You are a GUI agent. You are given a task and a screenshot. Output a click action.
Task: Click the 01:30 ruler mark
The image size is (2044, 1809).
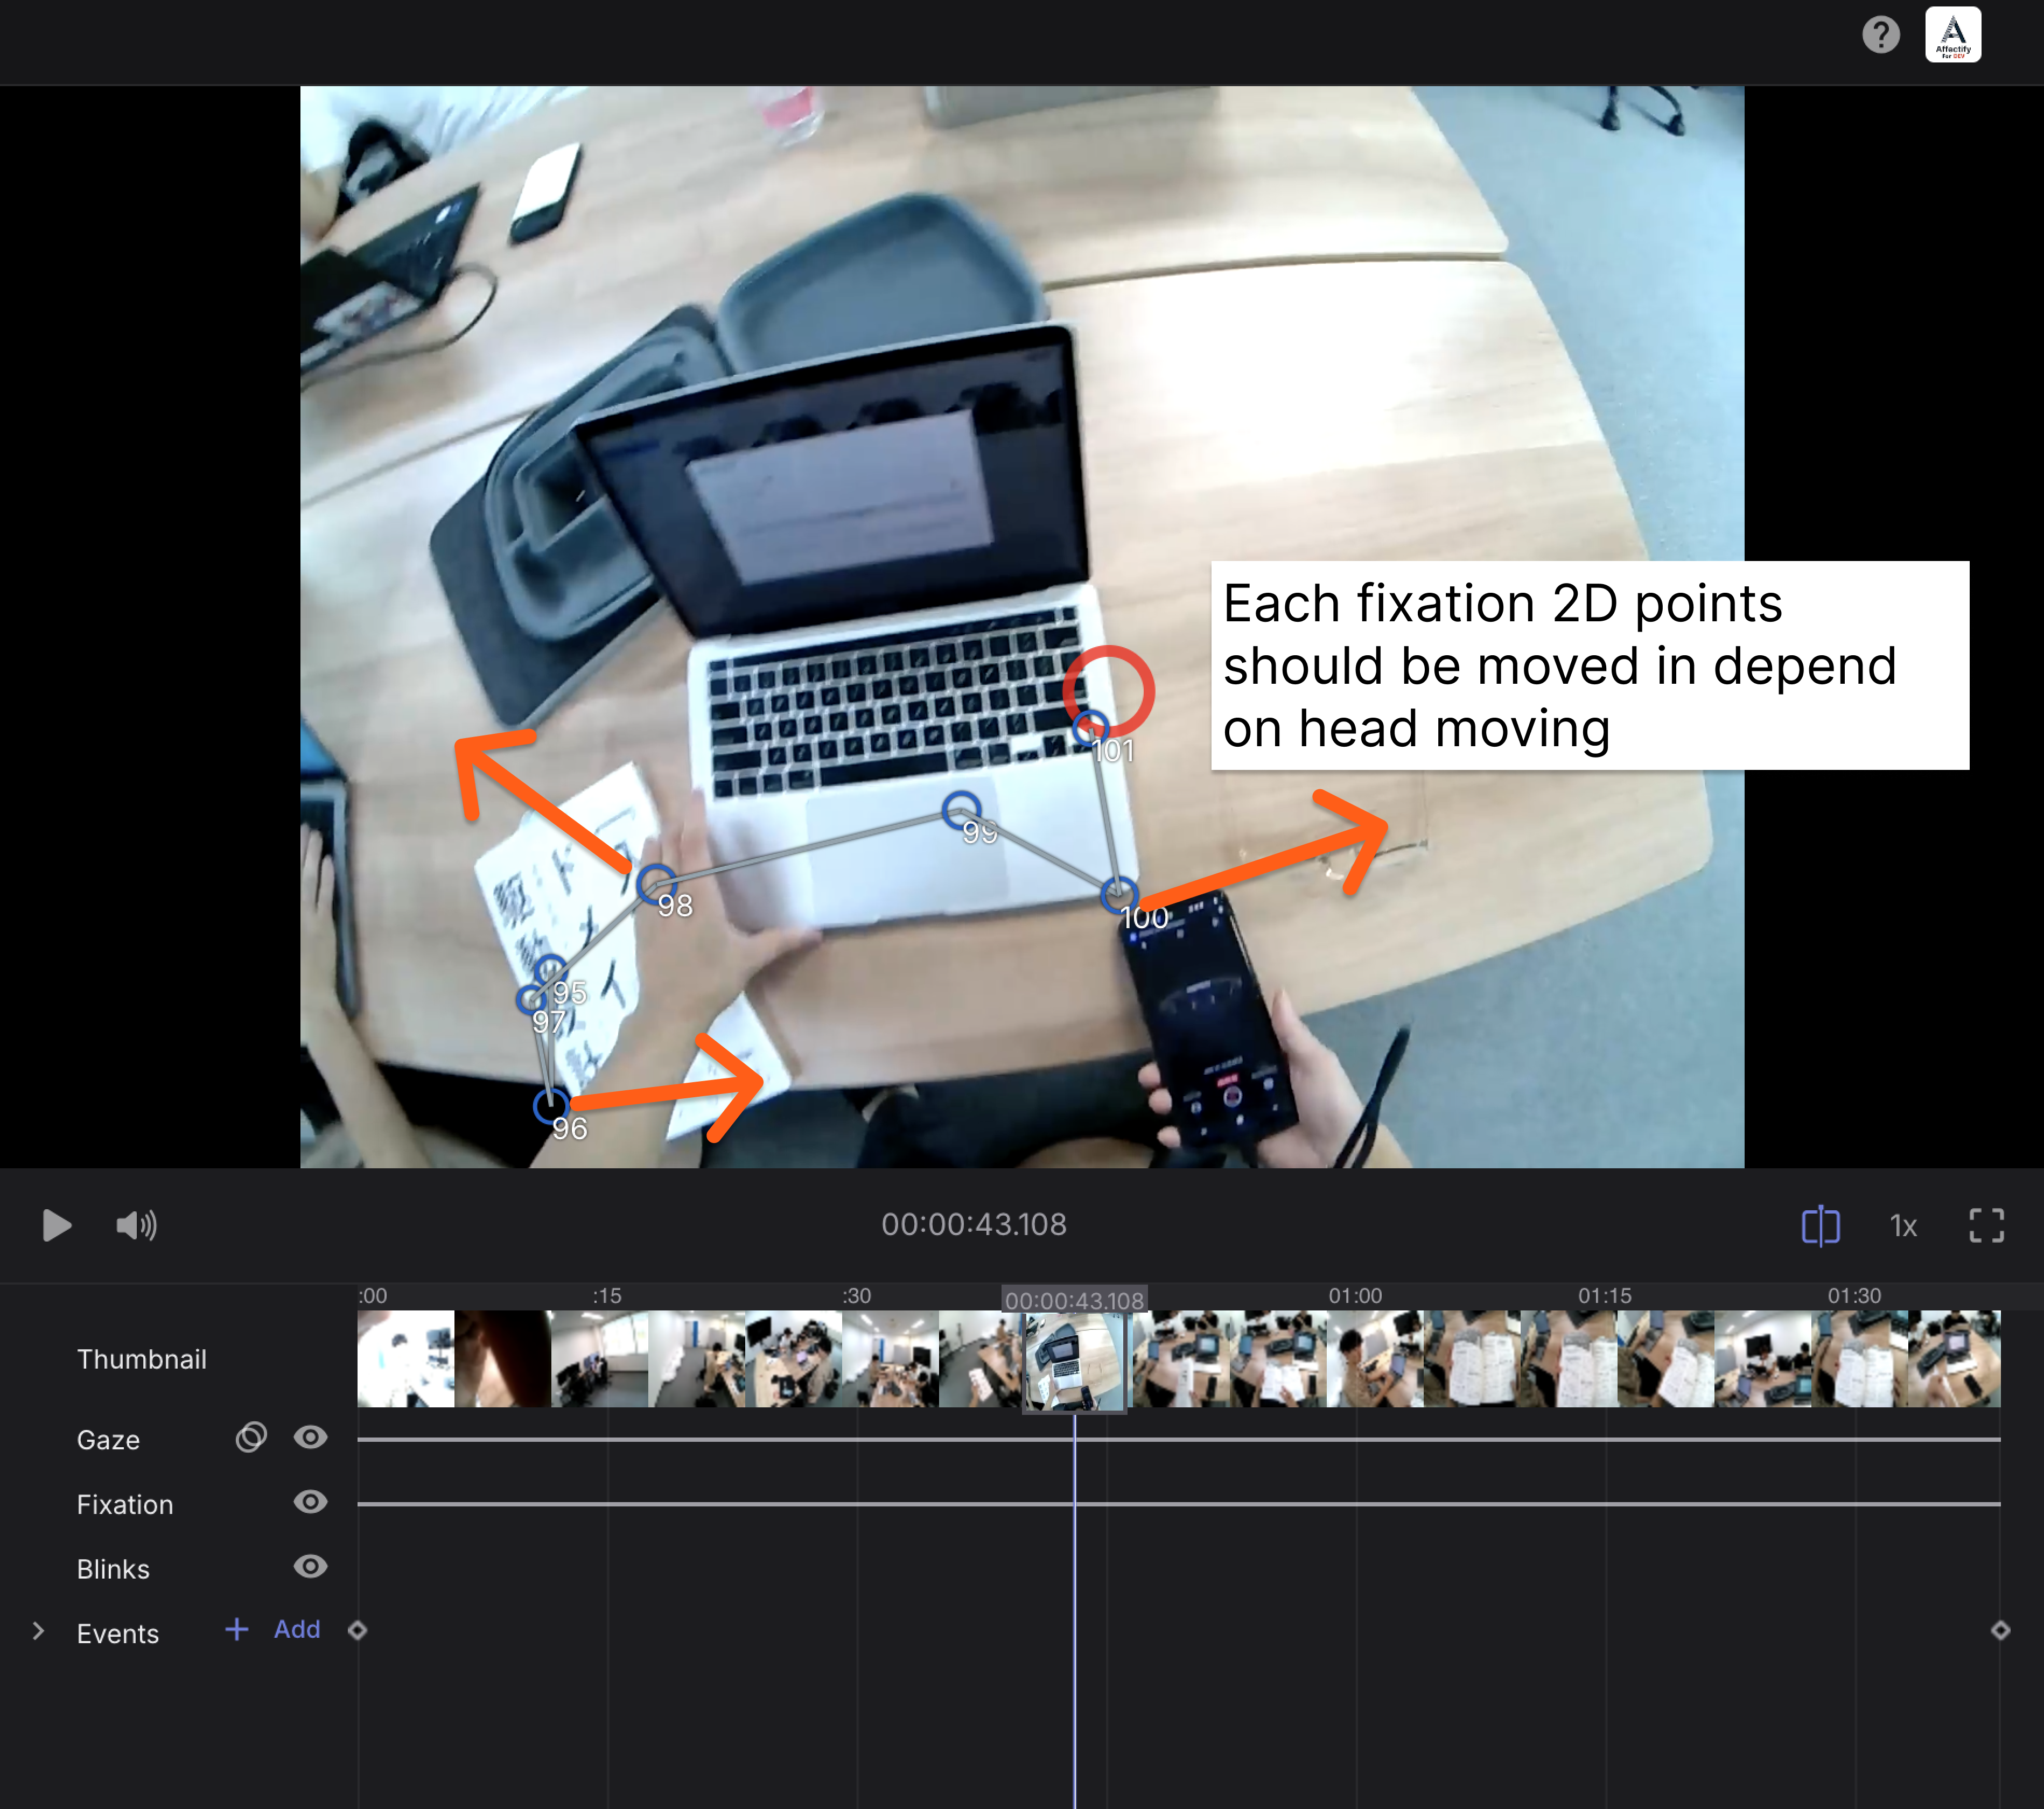(x=1855, y=1295)
